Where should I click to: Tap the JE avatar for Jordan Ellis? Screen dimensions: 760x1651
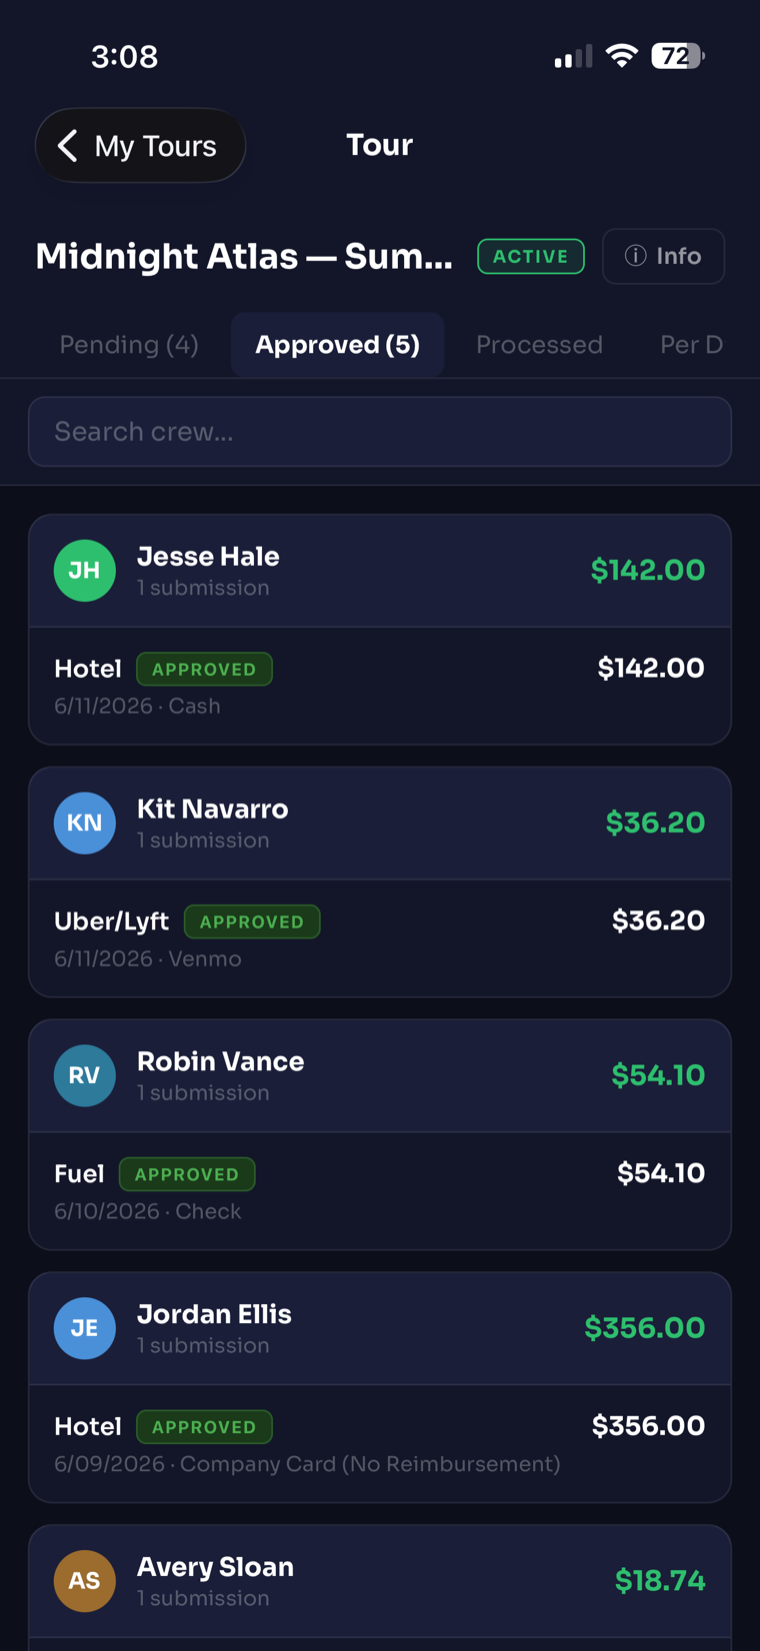84,1328
